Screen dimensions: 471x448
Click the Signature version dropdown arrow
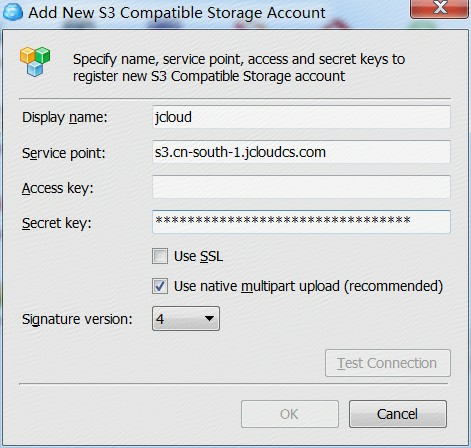(209, 319)
